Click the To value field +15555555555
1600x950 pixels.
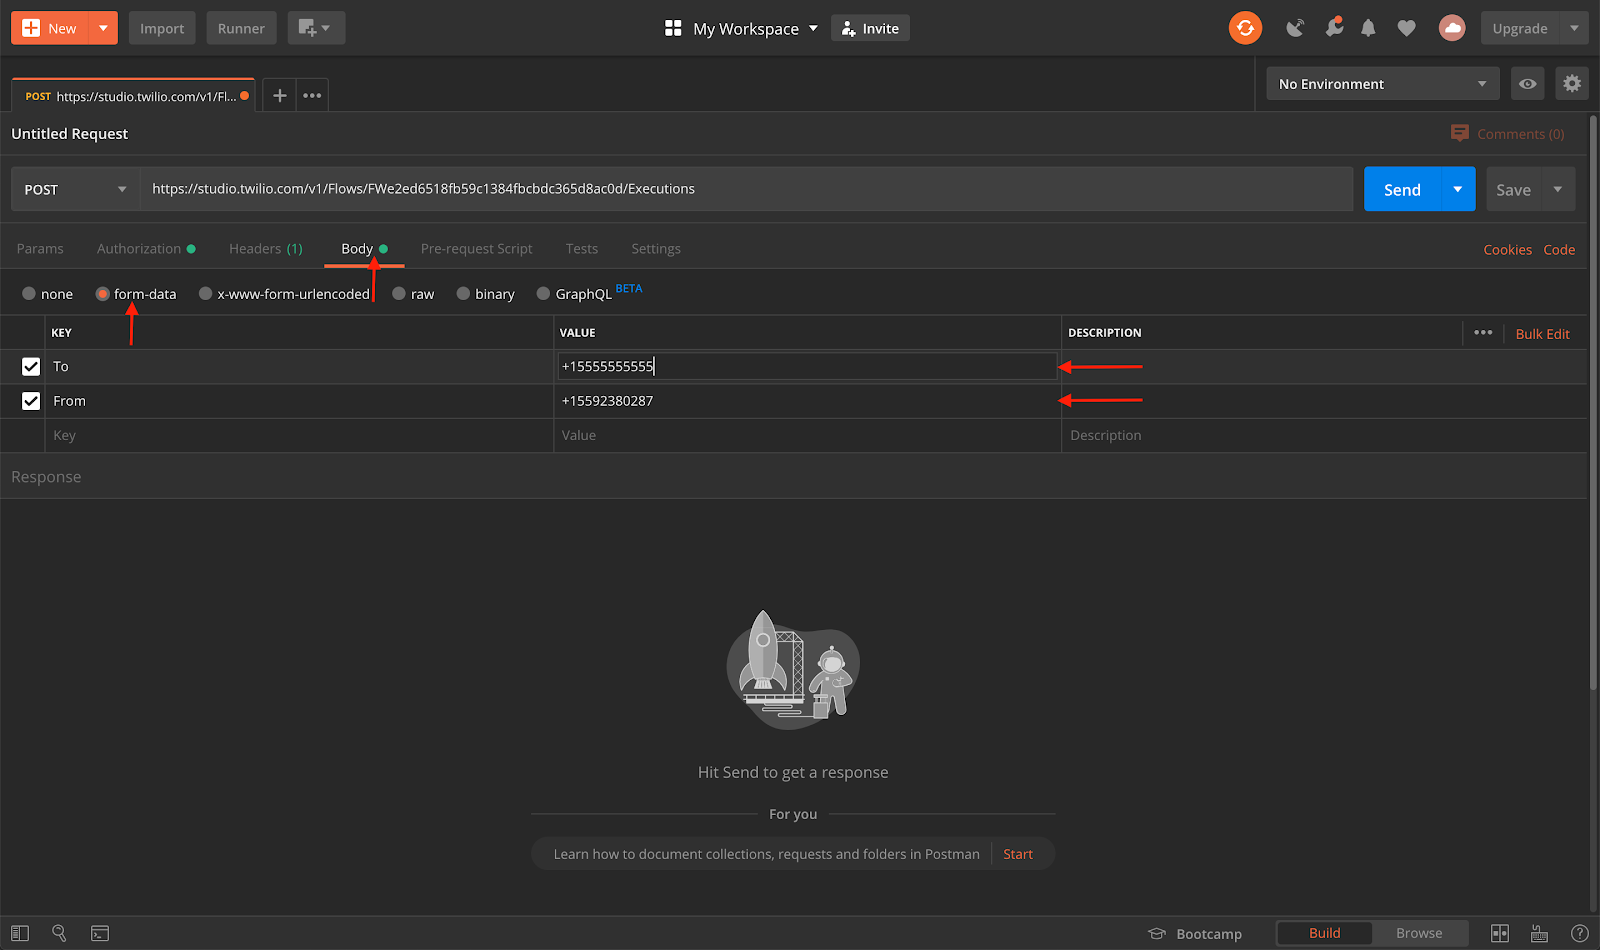click(x=807, y=367)
